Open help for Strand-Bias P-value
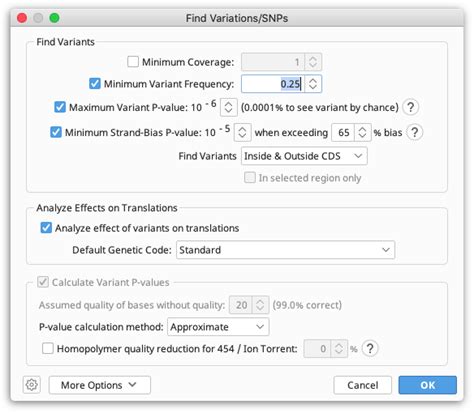Image resolution: width=474 pixels, height=413 pixels. pos(414,132)
